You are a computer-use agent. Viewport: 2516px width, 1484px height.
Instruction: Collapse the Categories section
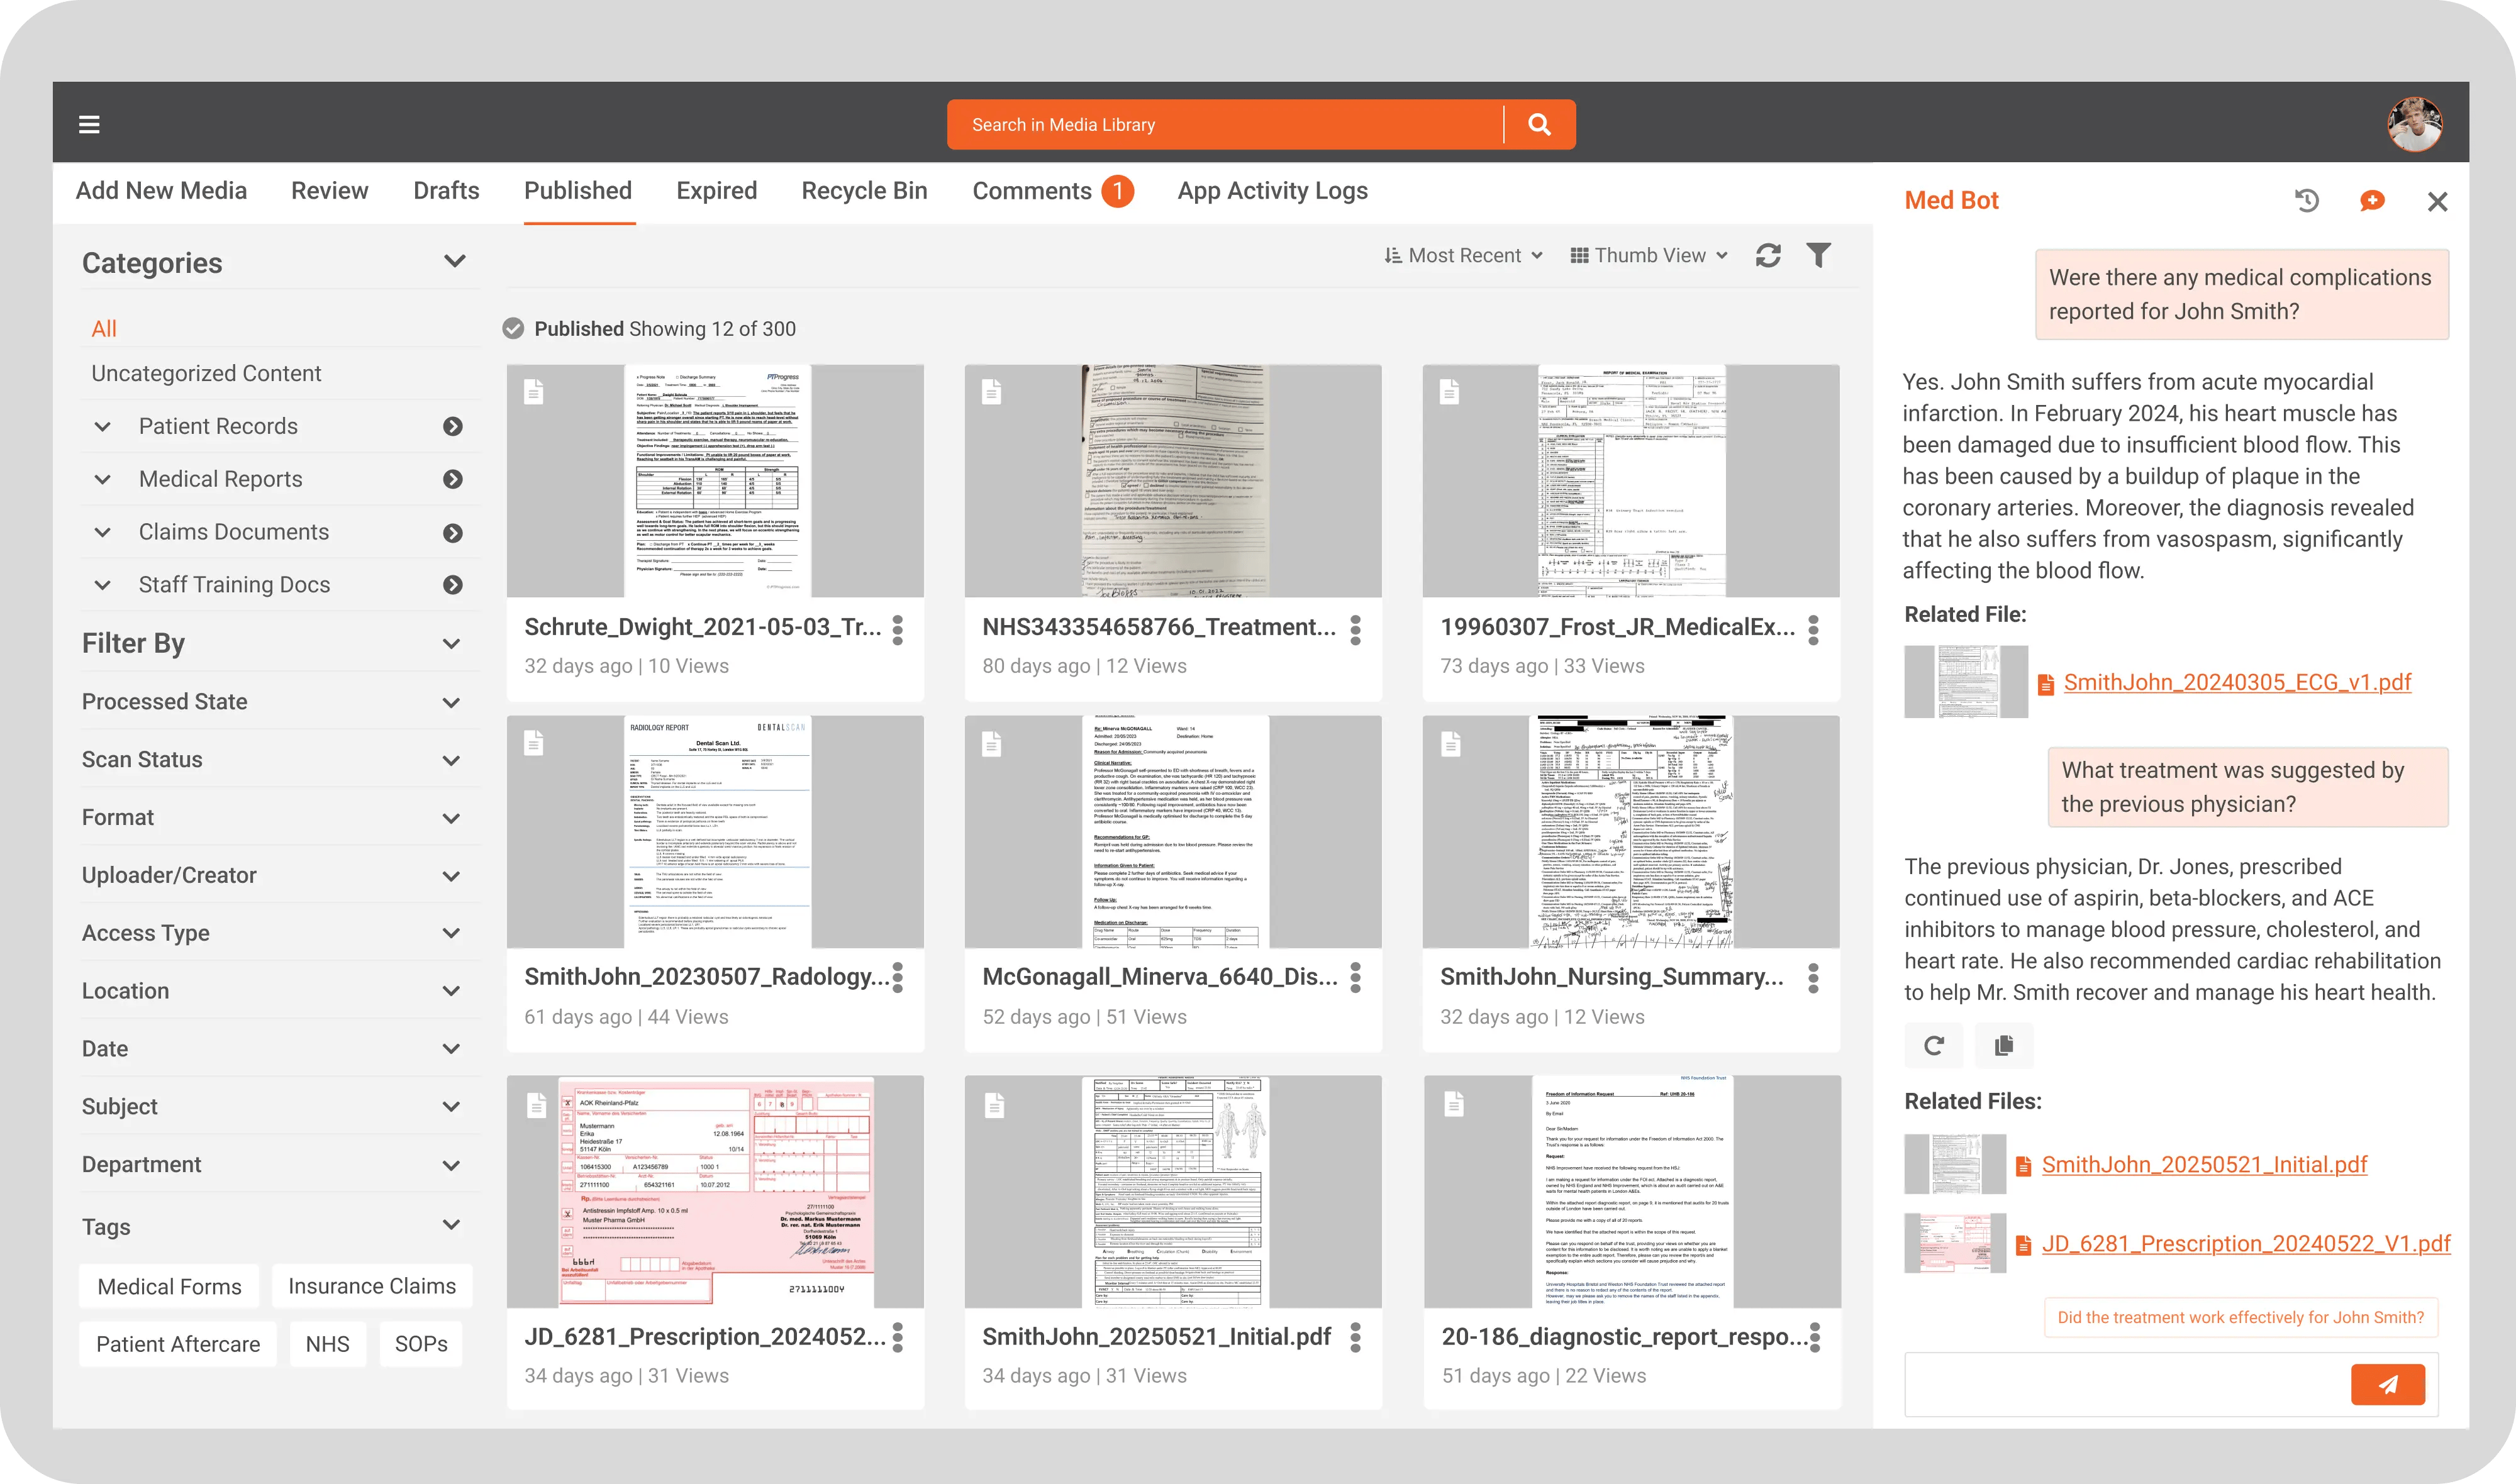455,262
